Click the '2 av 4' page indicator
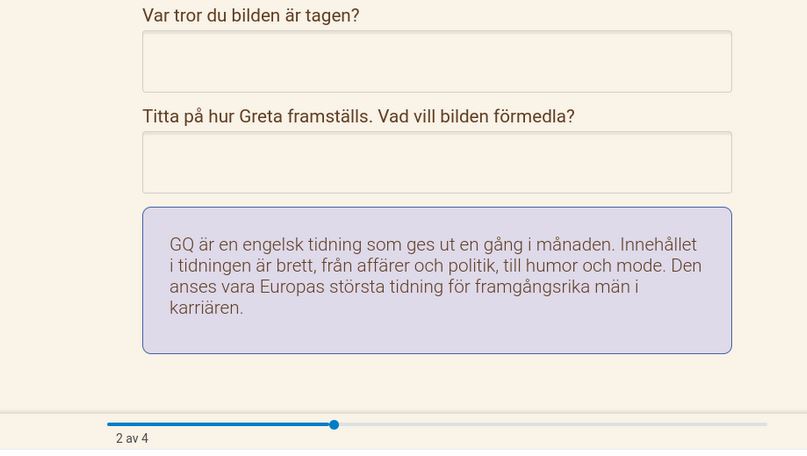 point(132,439)
